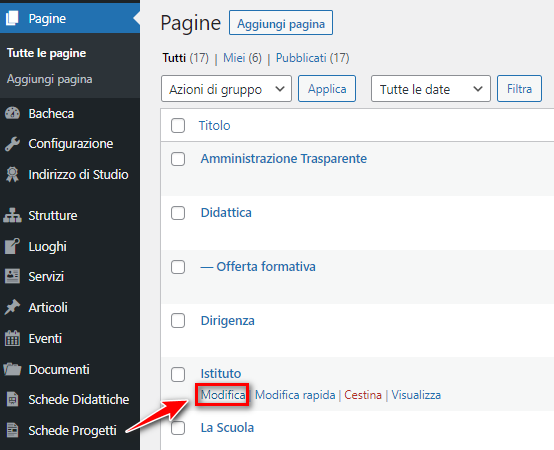Open the Strutture hierarchy icon
The width and height of the screenshot is (554, 450).
12,215
